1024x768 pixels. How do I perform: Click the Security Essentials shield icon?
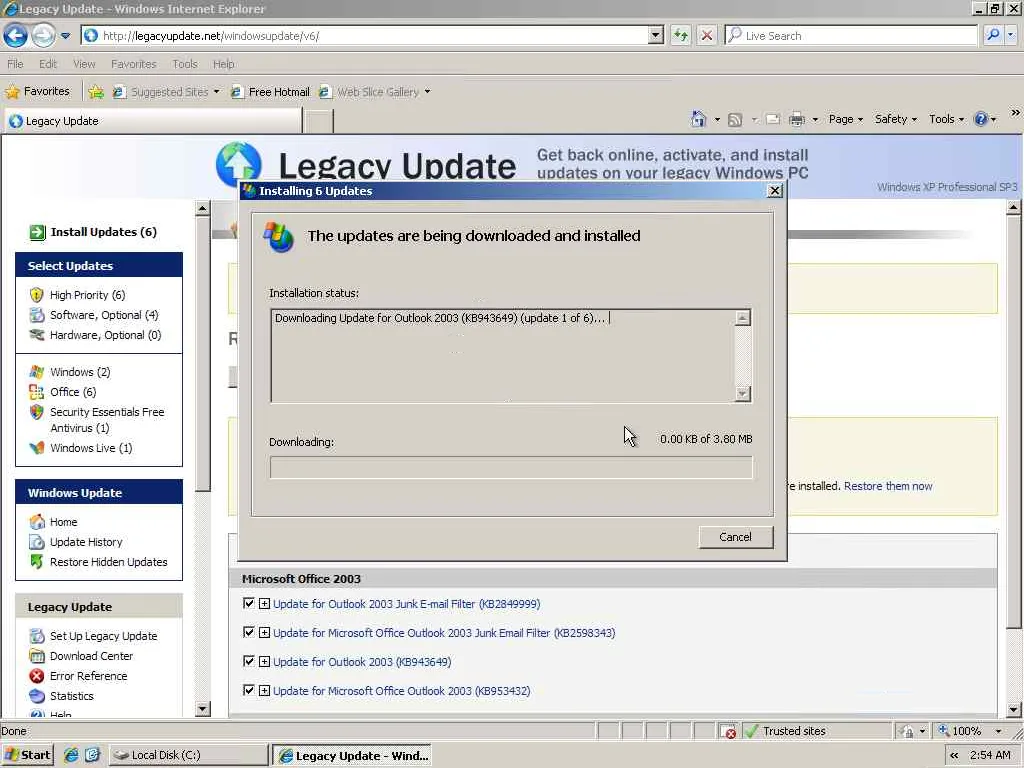click(37, 412)
